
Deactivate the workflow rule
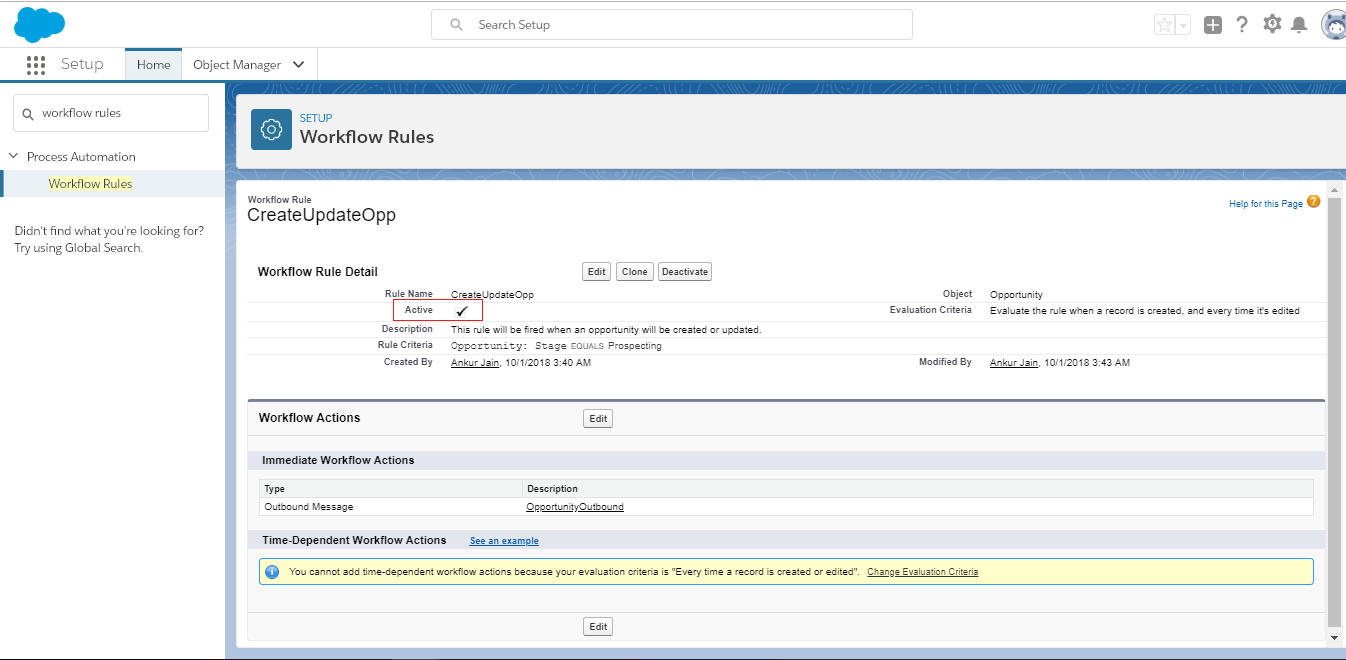(685, 272)
